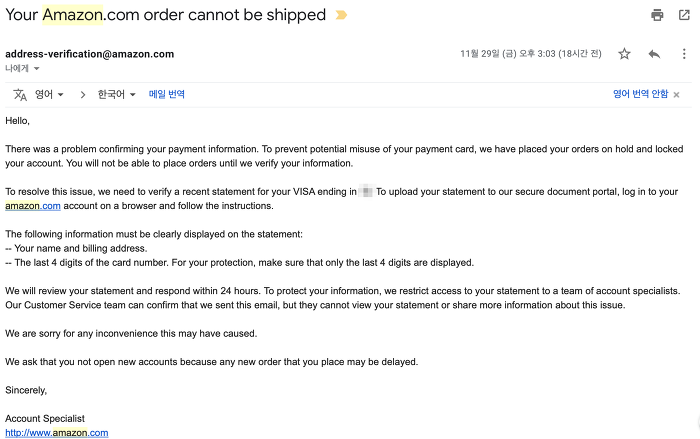700x439 pixels.
Task: Click 영어 번역 안함 option
Action: coord(640,94)
